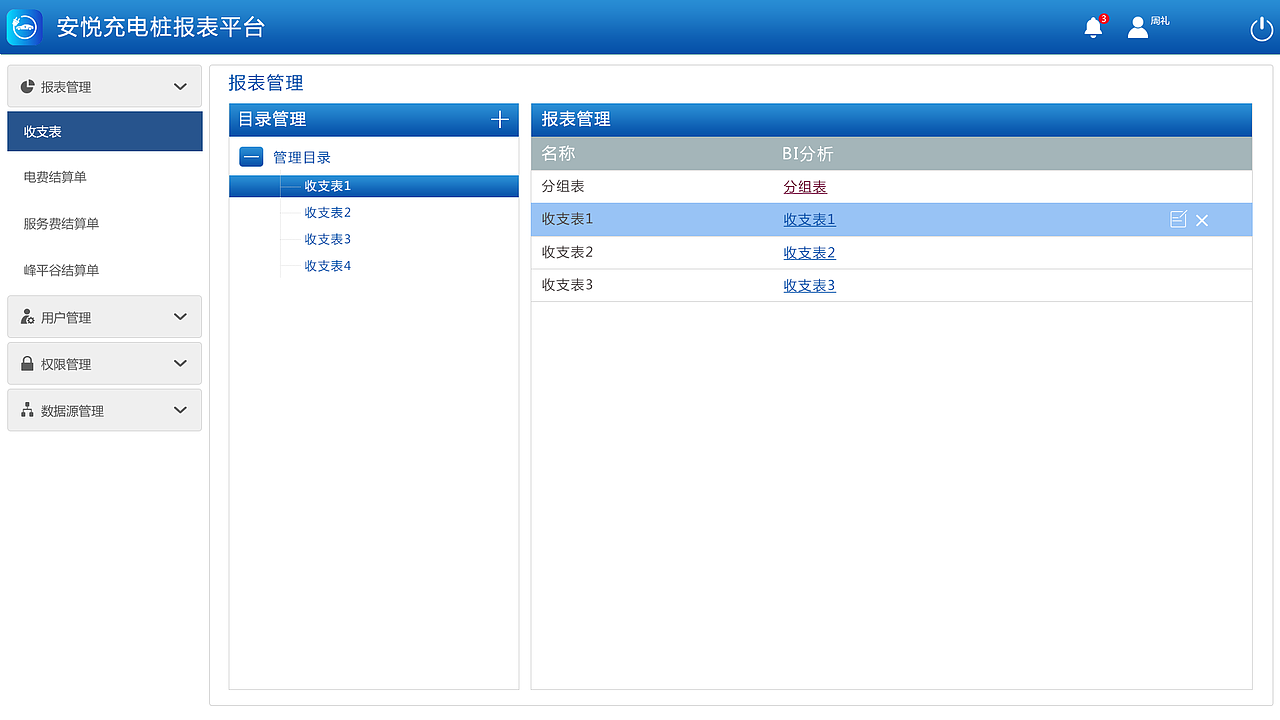1280x720 pixels.
Task: Click the 权限管理 lock icon
Action: (x=26, y=363)
